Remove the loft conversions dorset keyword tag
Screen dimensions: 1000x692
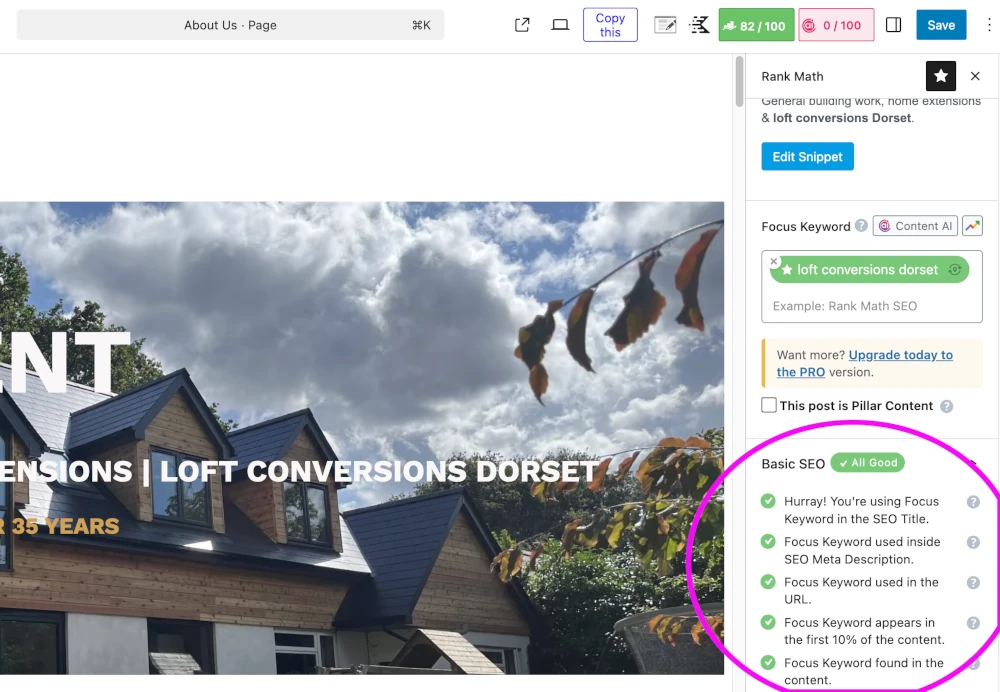click(774, 261)
